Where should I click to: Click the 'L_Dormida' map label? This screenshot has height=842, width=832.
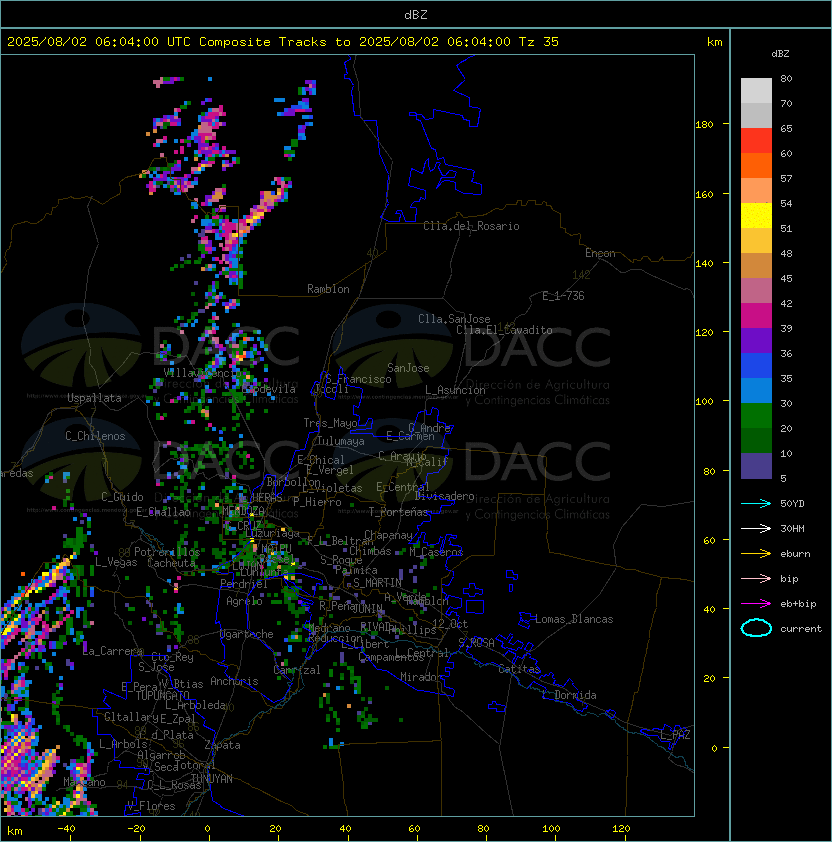(x=569, y=695)
